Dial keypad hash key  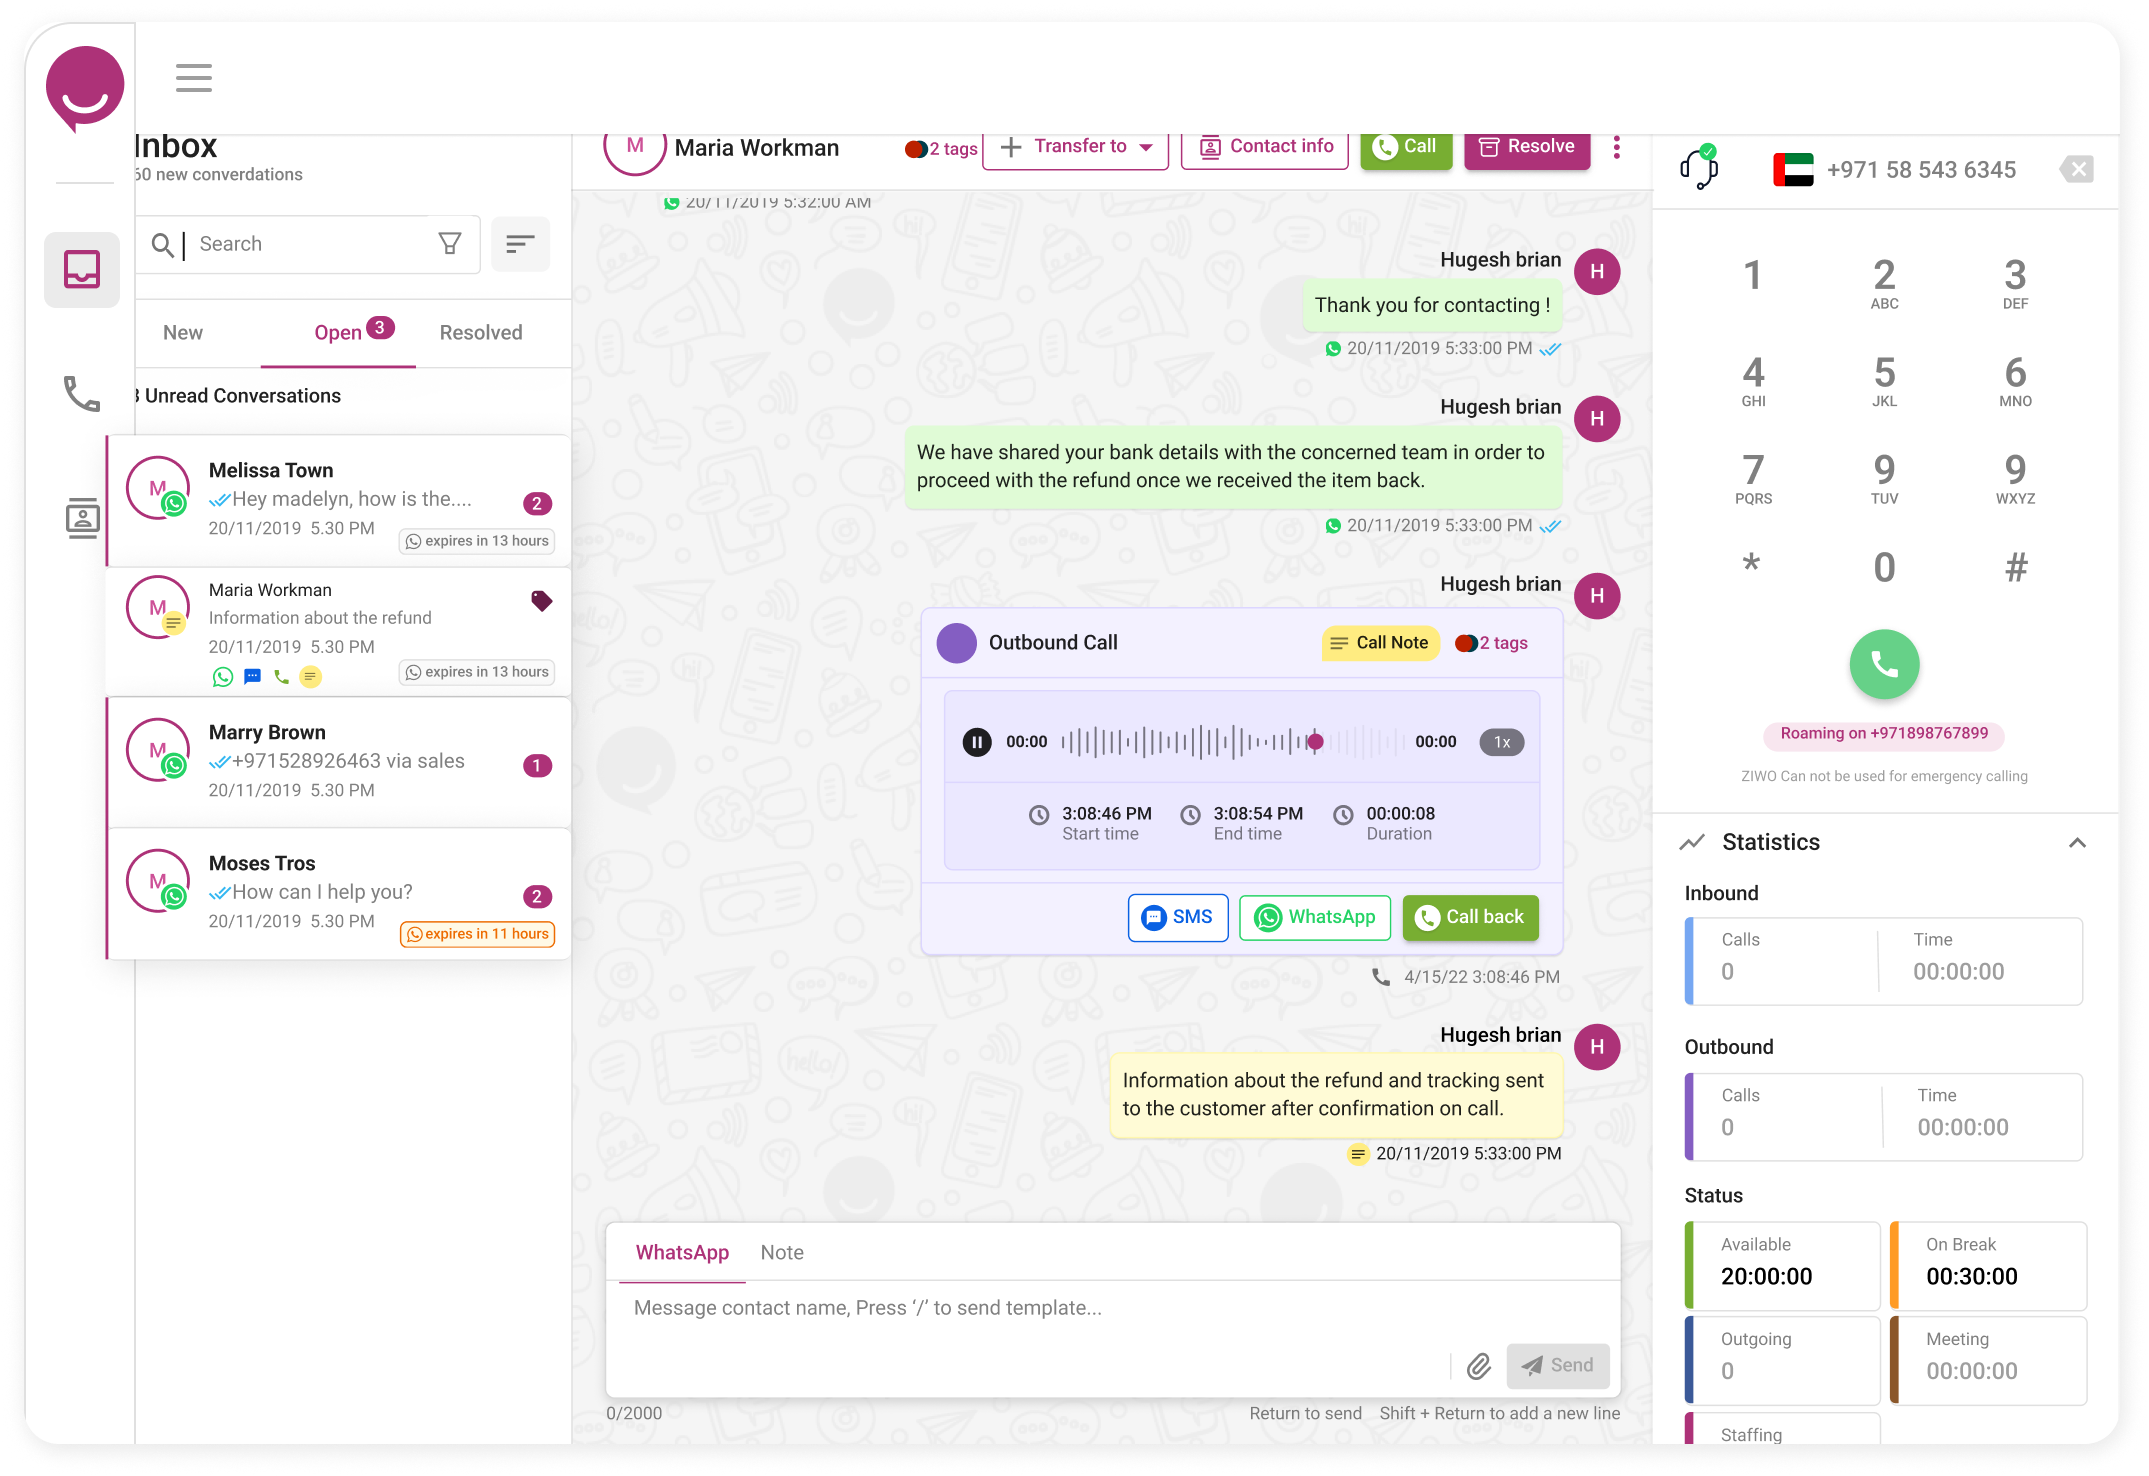(x=2016, y=568)
